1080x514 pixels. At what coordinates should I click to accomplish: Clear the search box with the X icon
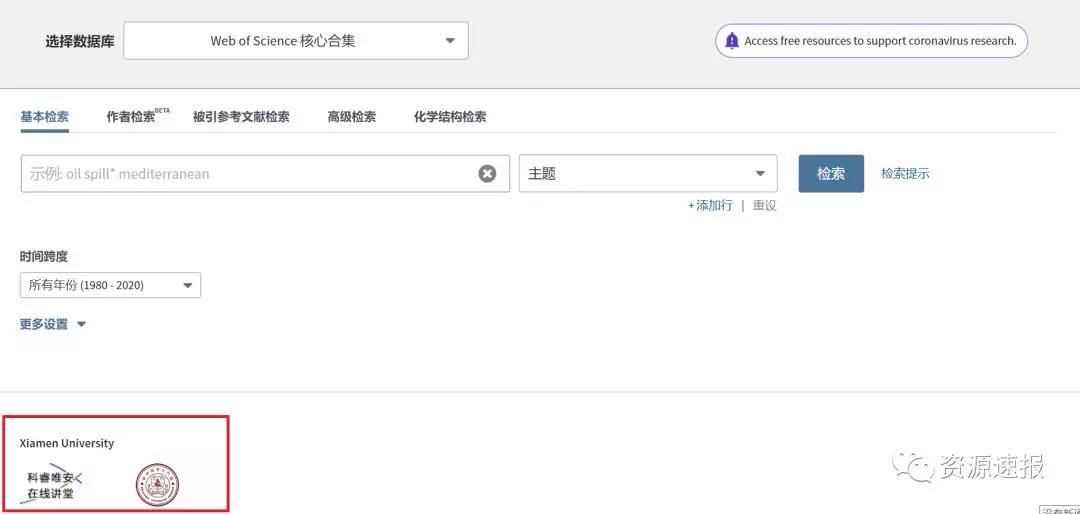coord(487,174)
